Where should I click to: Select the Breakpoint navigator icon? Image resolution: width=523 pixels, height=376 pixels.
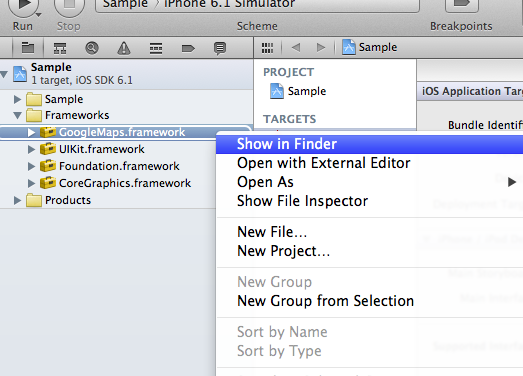pyautogui.click(x=188, y=49)
